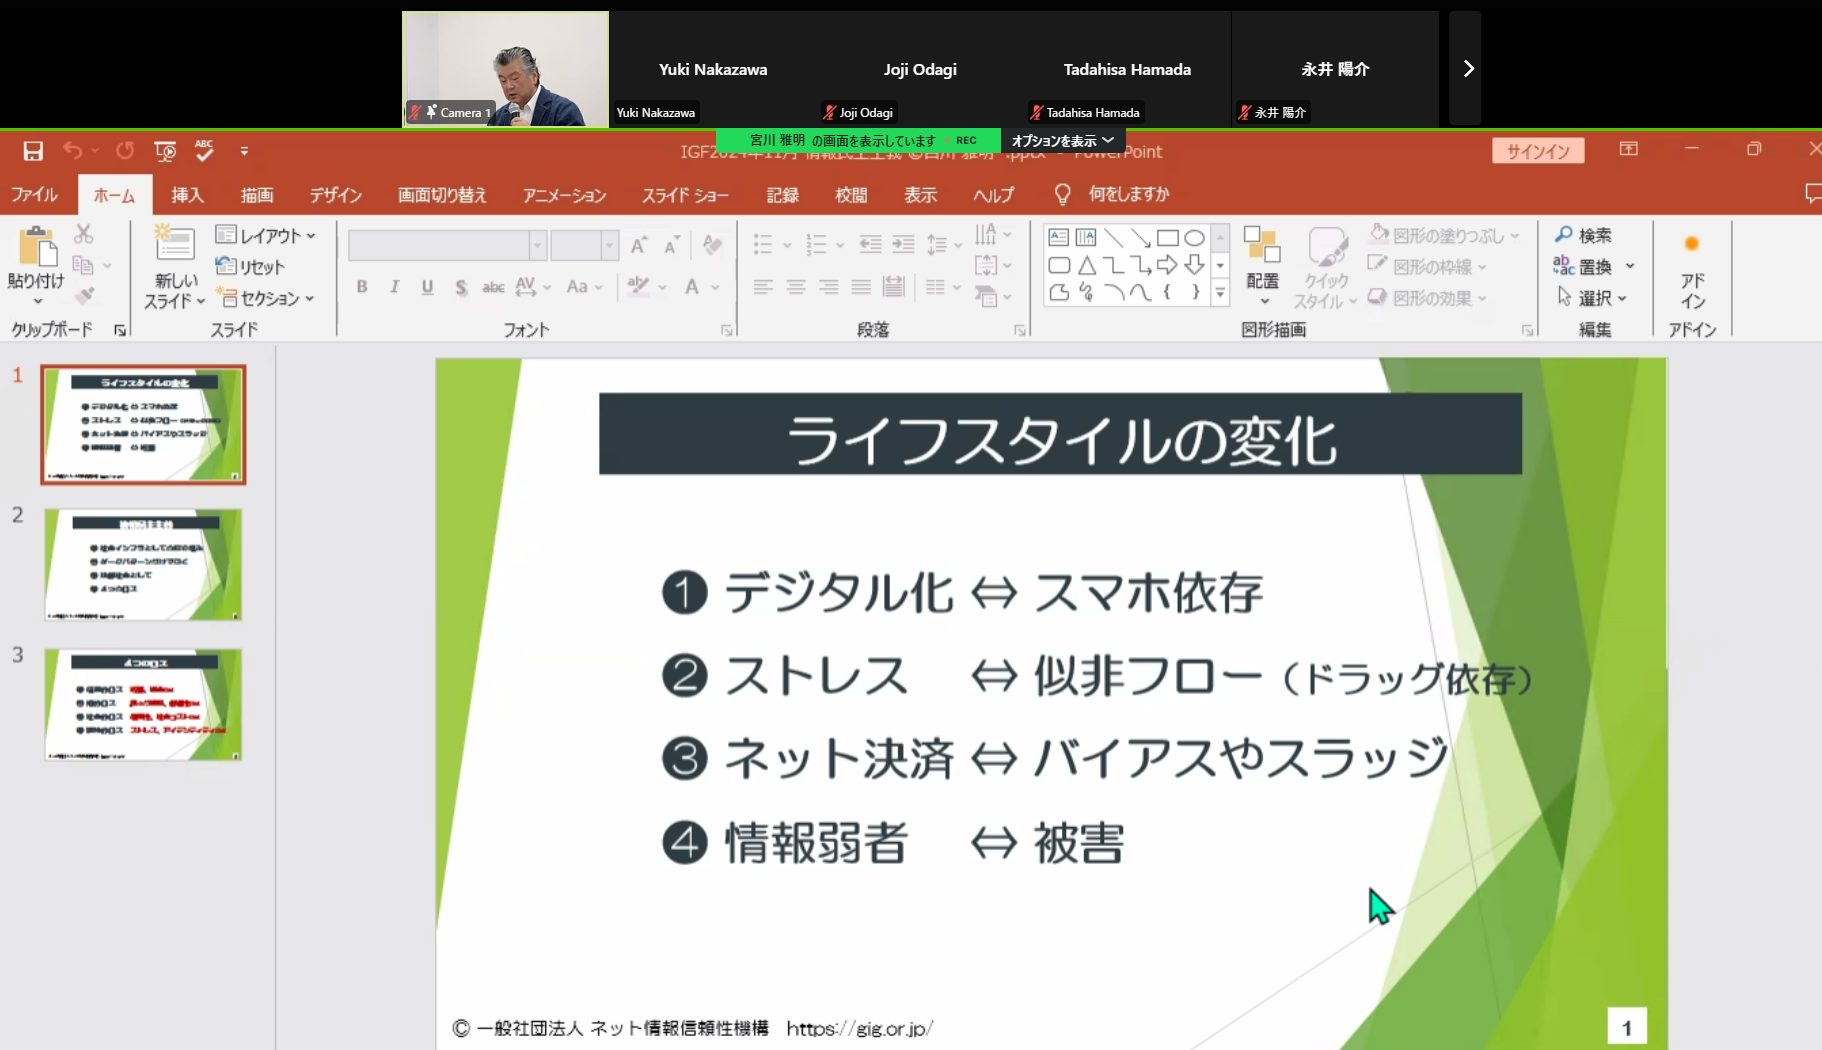Click the Sign in button
1822x1050 pixels.
point(1538,151)
